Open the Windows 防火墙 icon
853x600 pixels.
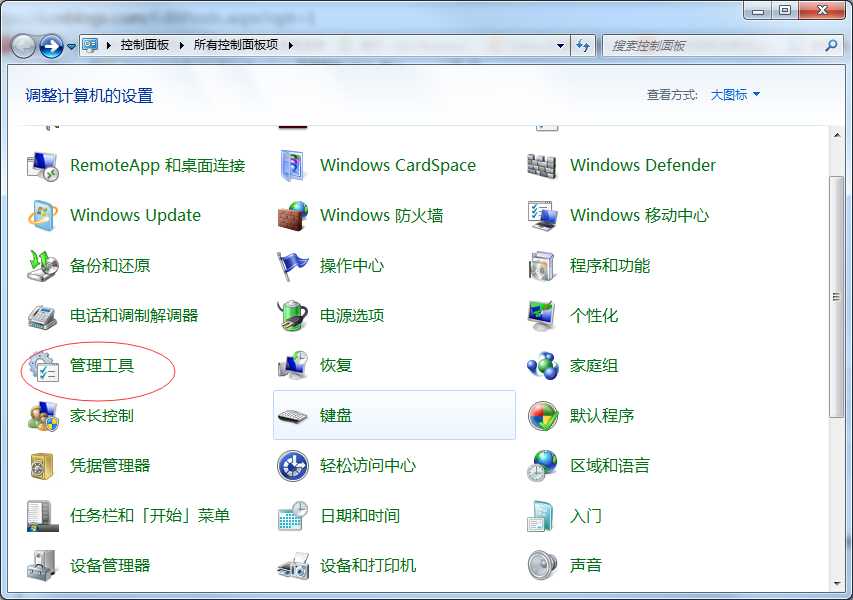293,216
